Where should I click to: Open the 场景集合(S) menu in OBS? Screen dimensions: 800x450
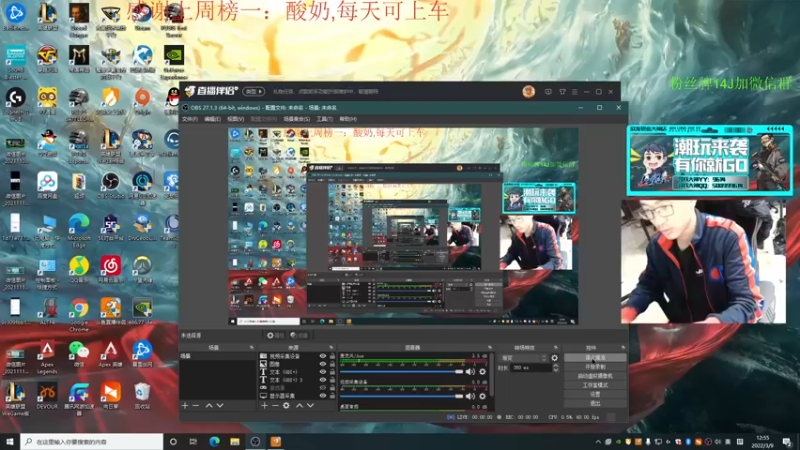point(296,119)
